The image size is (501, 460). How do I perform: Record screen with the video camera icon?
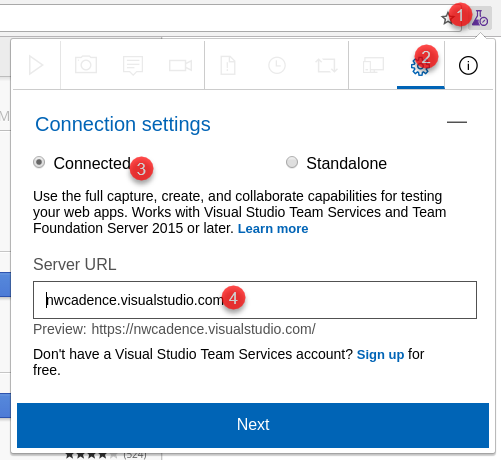pyautogui.click(x=180, y=65)
